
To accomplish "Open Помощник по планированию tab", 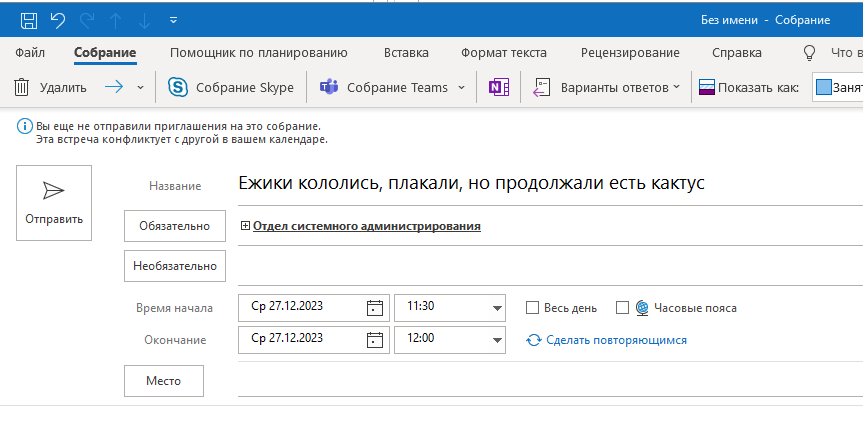I will (x=259, y=53).
